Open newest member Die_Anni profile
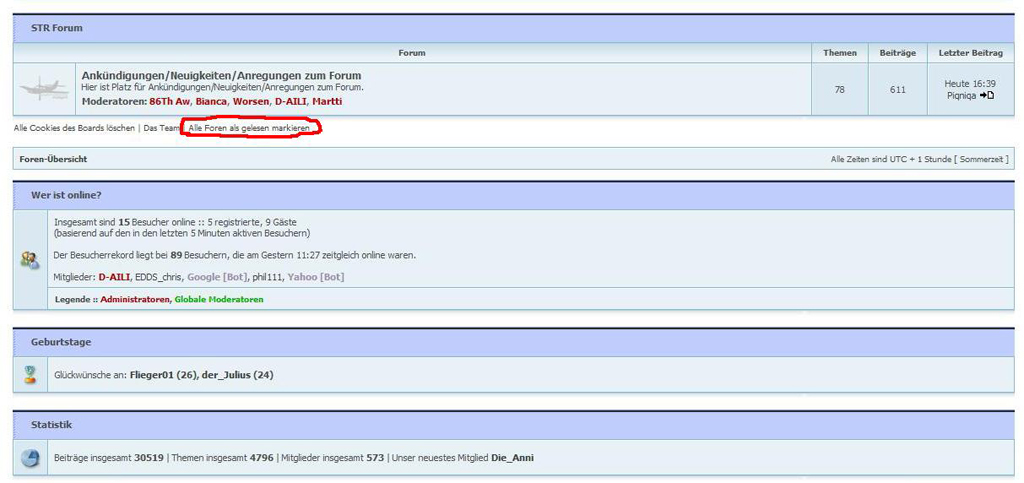This screenshot has width=1024, height=483. [x=512, y=458]
